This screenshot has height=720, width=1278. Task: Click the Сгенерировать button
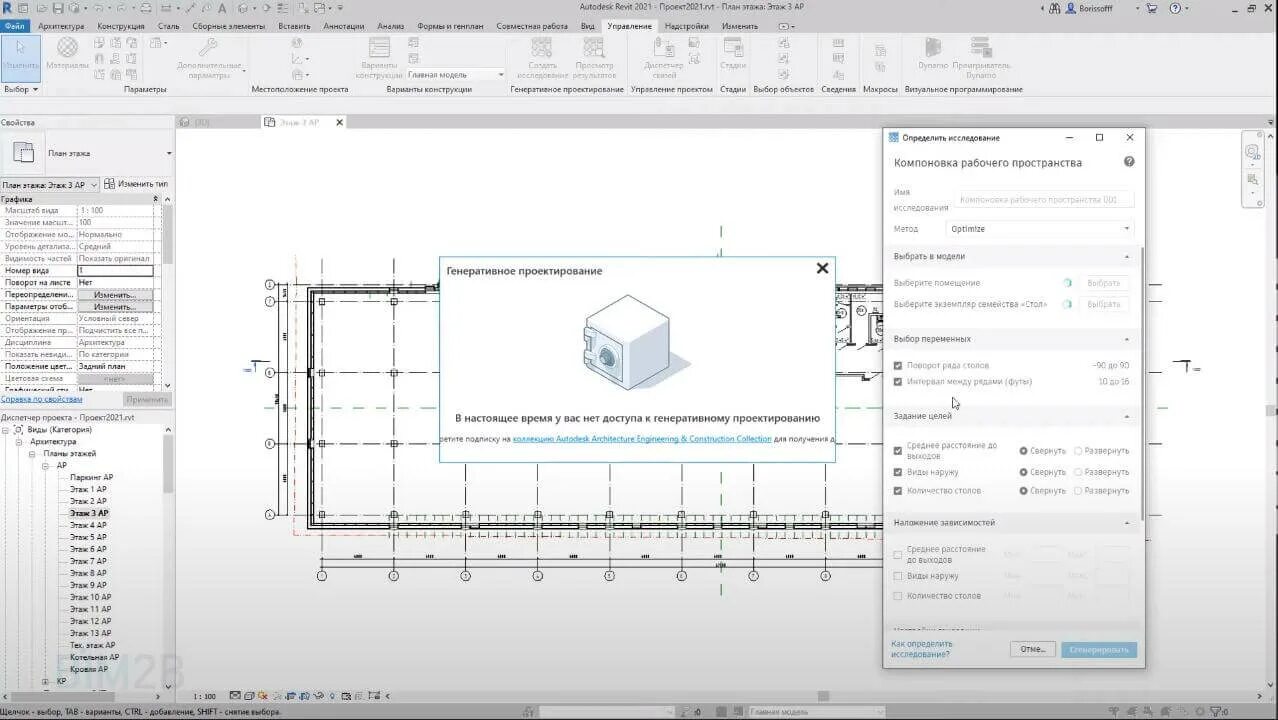(1099, 649)
